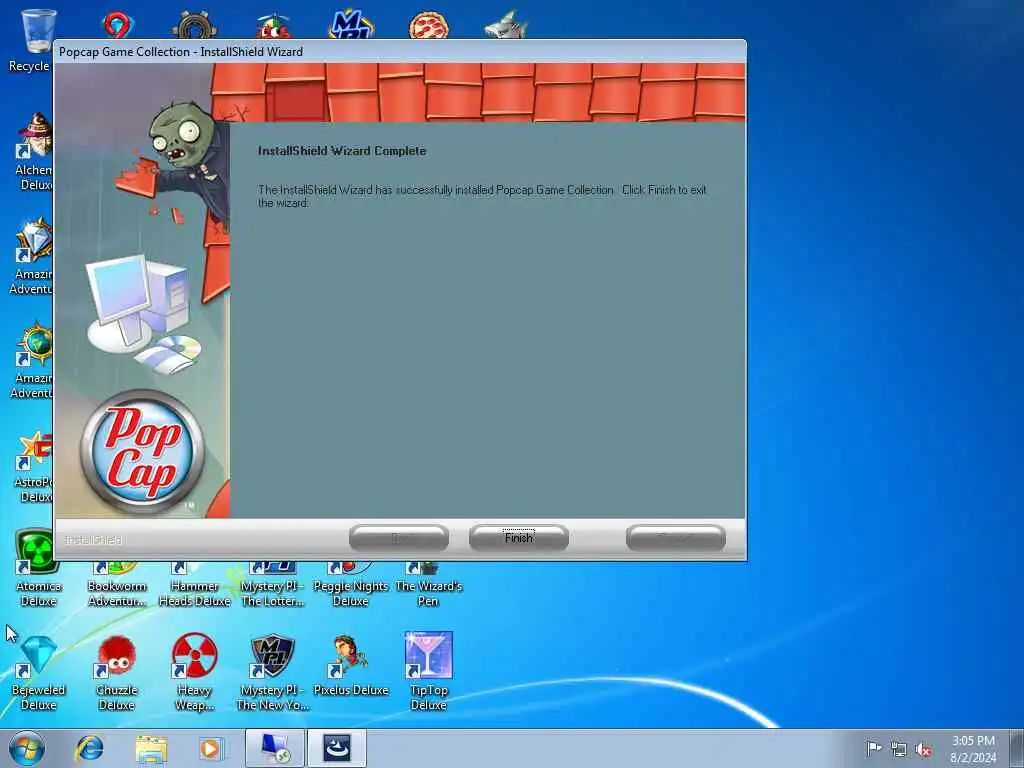Select the Peggle Nights Deluxe shortcut
The width and height of the screenshot is (1024, 768).
(351, 585)
